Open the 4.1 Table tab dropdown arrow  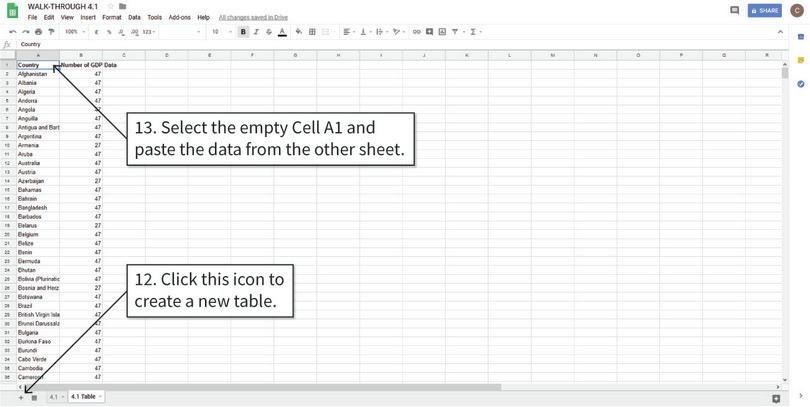pos(100,397)
